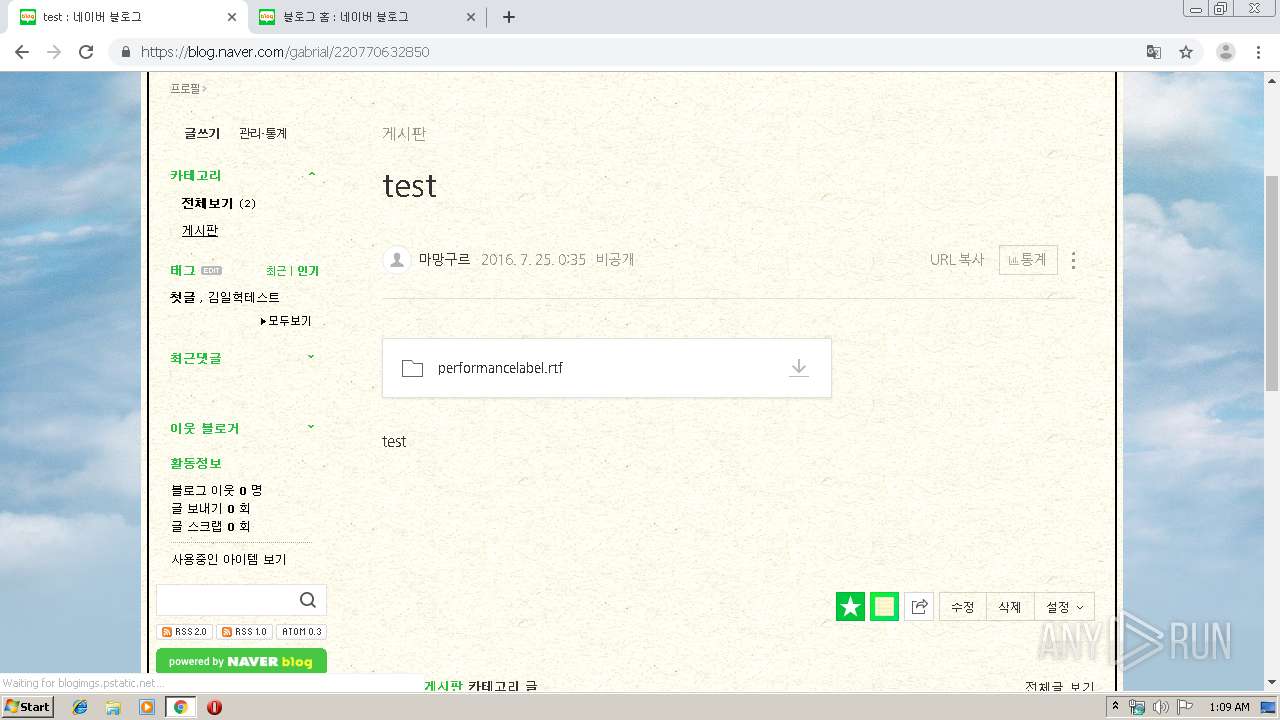Download the performancelabel.rtf attachment

pyautogui.click(x=798, y=368)
